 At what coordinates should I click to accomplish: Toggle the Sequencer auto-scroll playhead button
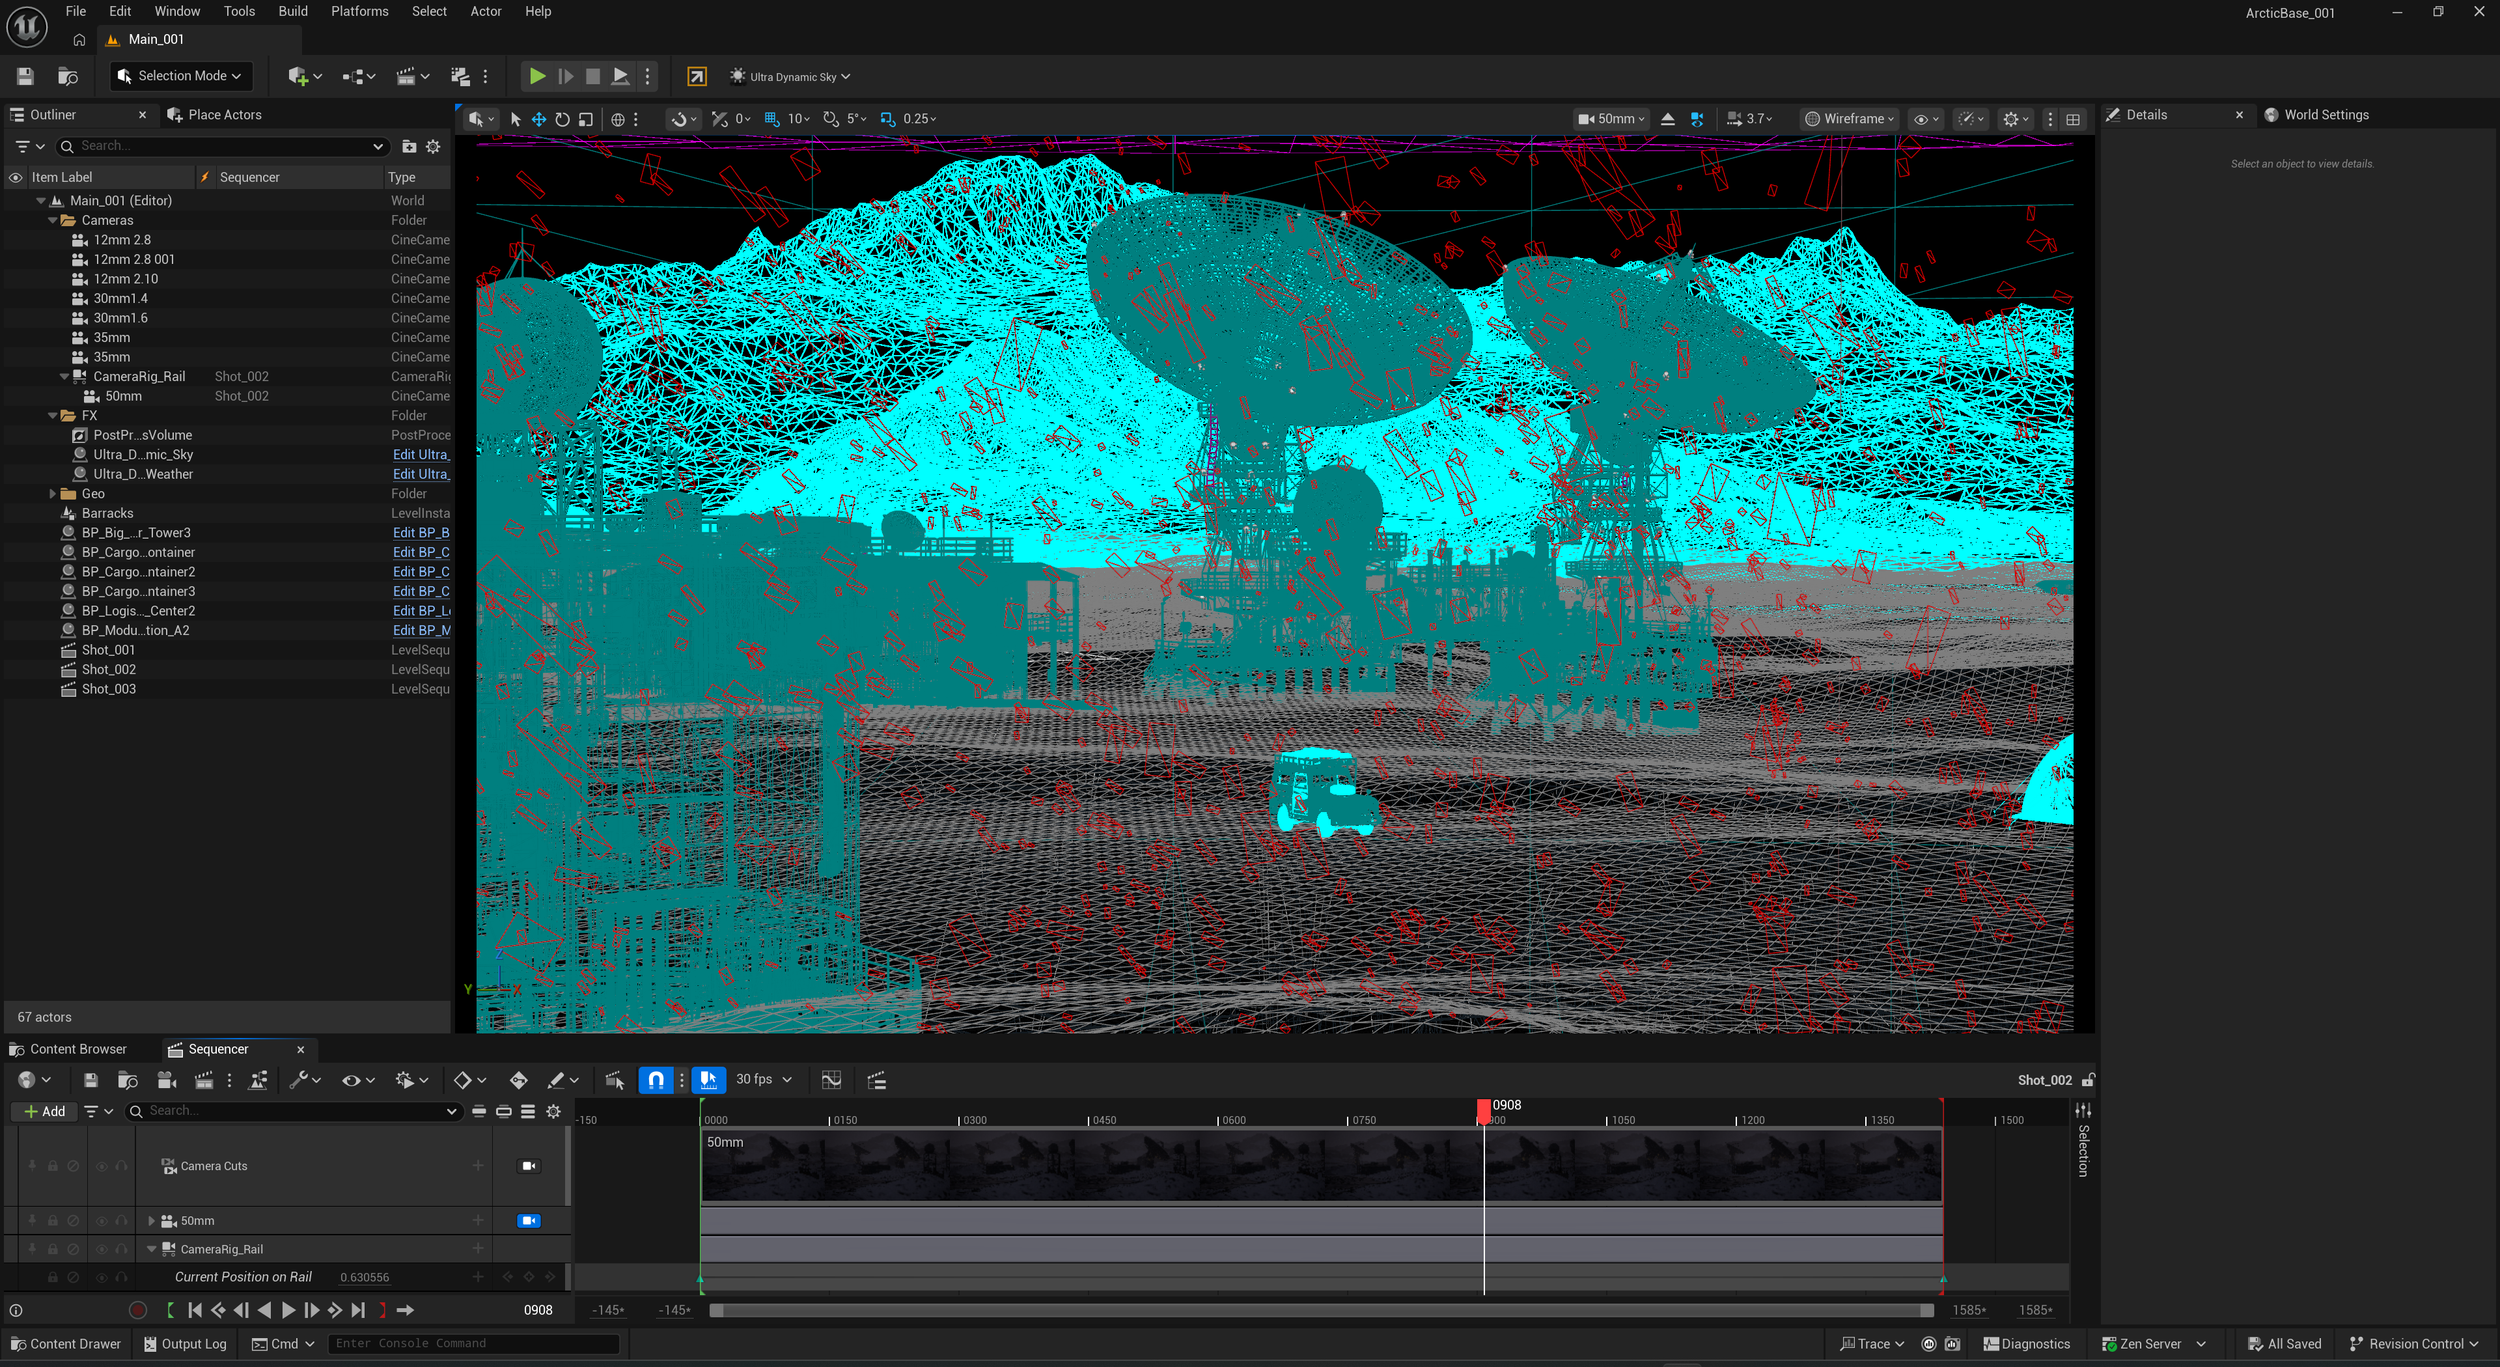tap(709, 1080)
